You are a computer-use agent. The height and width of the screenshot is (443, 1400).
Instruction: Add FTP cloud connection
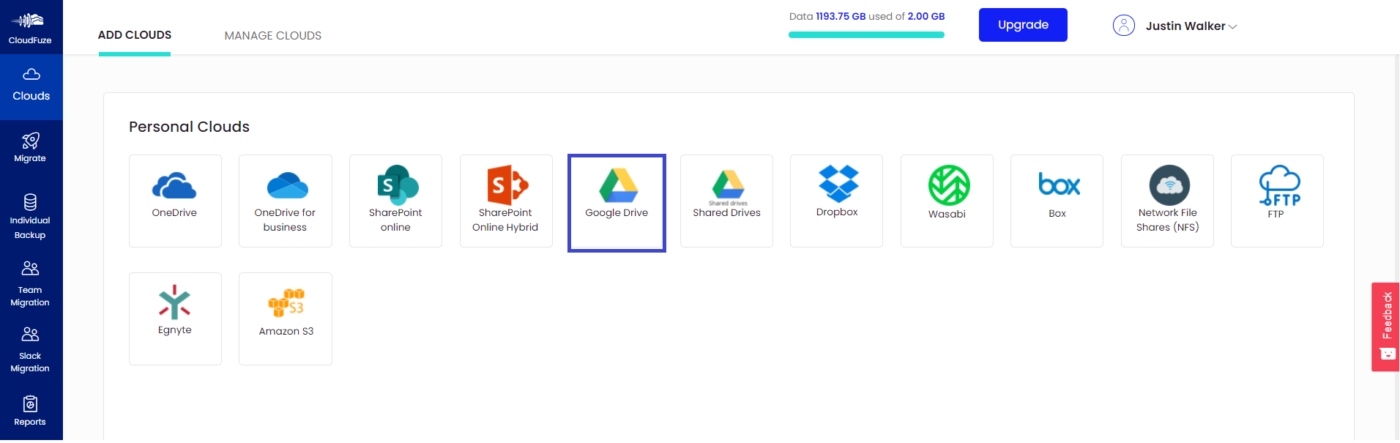pos(1277,201)
